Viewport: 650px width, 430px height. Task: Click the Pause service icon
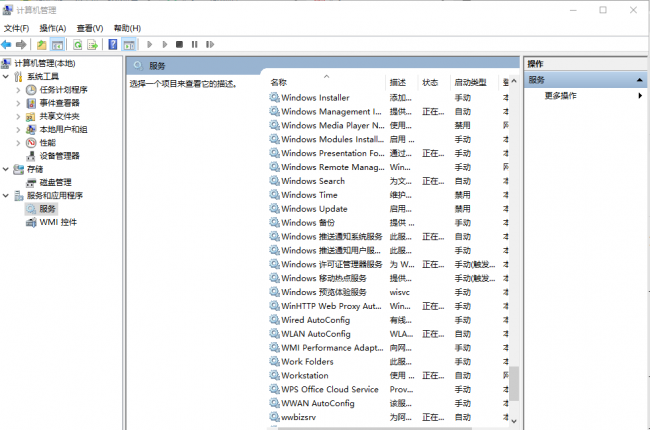pyautogui.click(x=194, y=44)
